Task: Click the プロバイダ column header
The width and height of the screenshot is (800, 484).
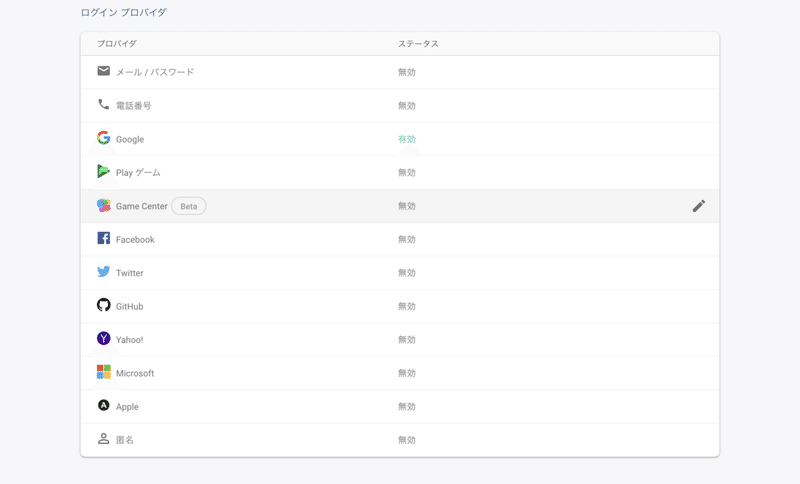Action: (117, 44)
